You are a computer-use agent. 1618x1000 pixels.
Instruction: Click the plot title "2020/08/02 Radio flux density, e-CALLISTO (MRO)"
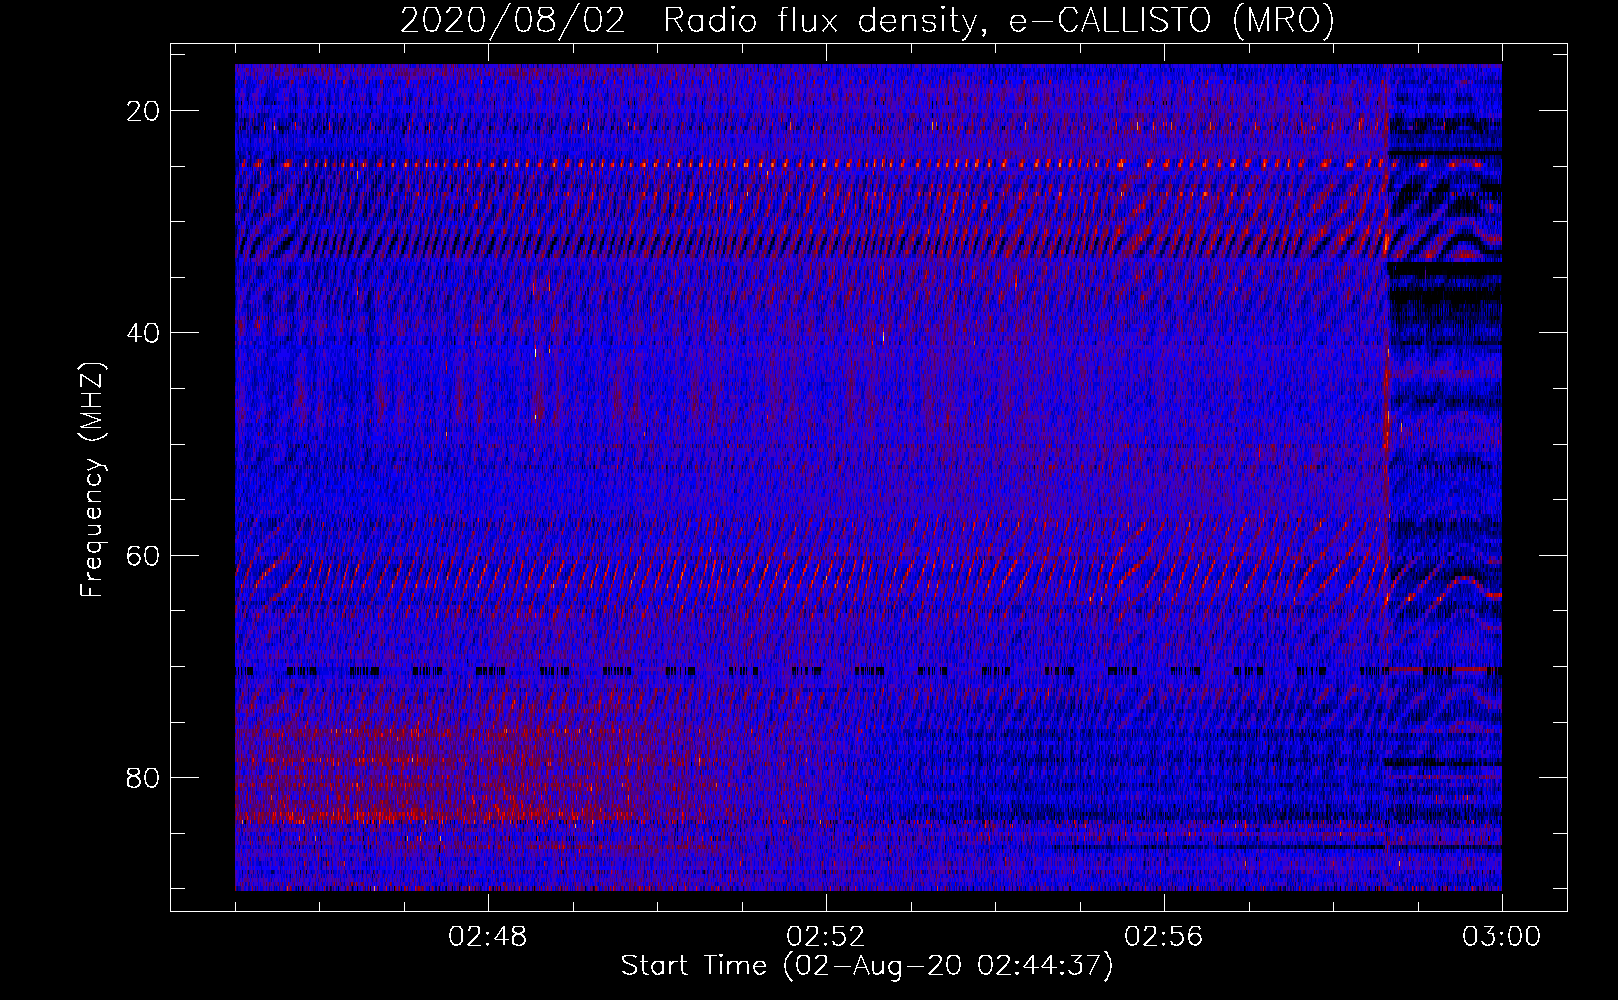867,20
